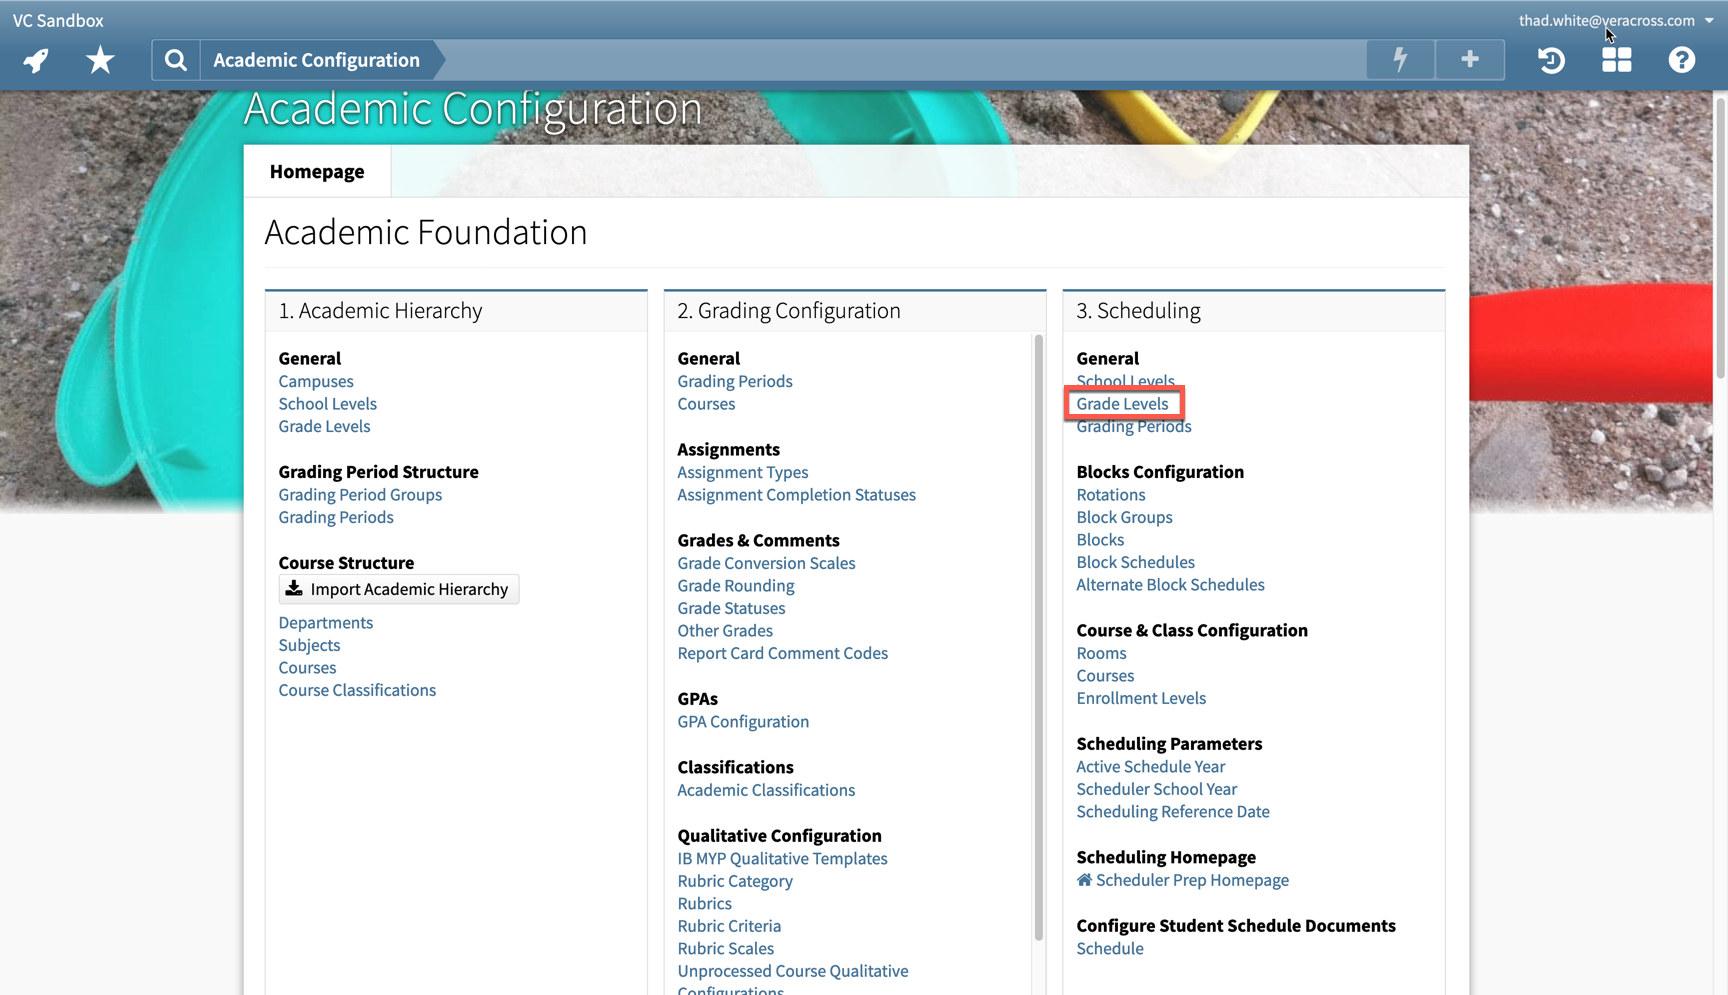1728x995 pixels.
Task: Open favorites with the star icon
Action: (x=100, y=60)
